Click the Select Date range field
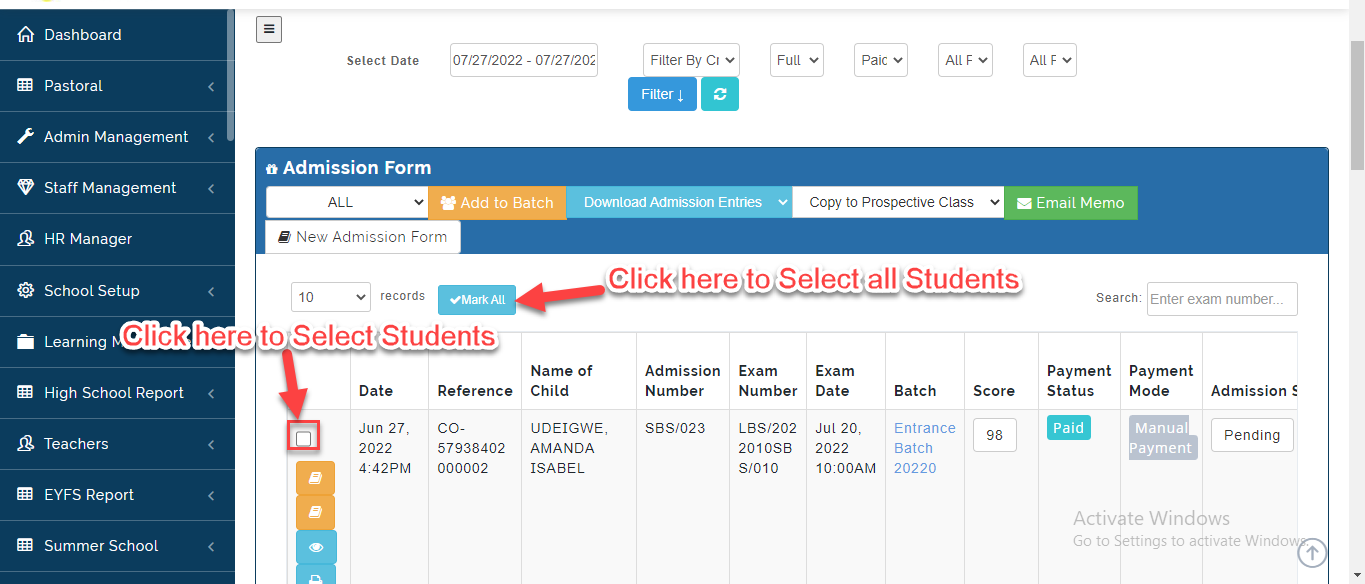 524,60
